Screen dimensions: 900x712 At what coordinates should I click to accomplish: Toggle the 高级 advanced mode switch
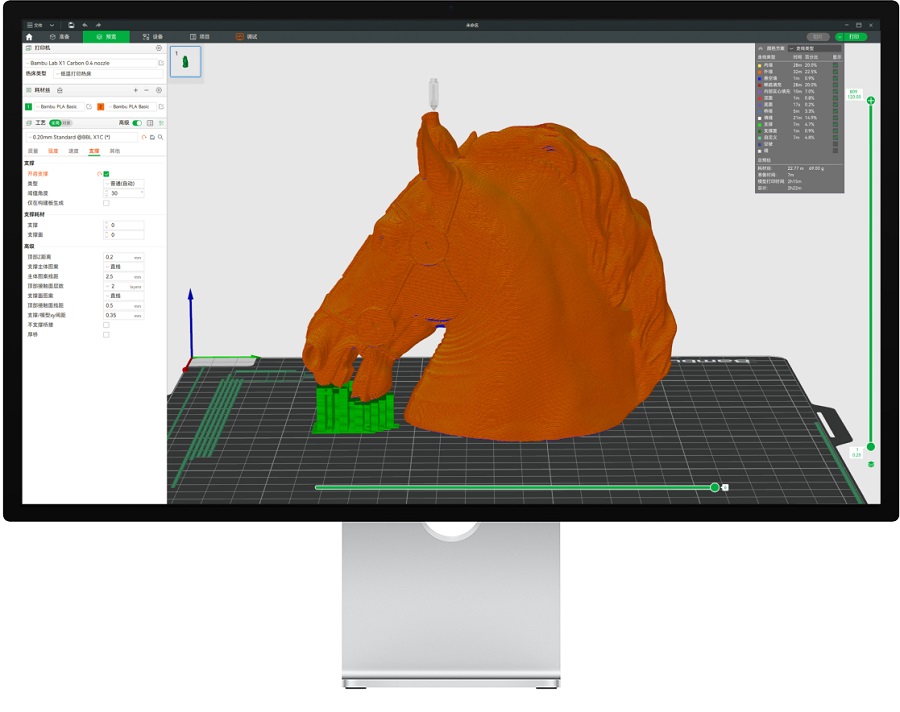pos(137,123)
